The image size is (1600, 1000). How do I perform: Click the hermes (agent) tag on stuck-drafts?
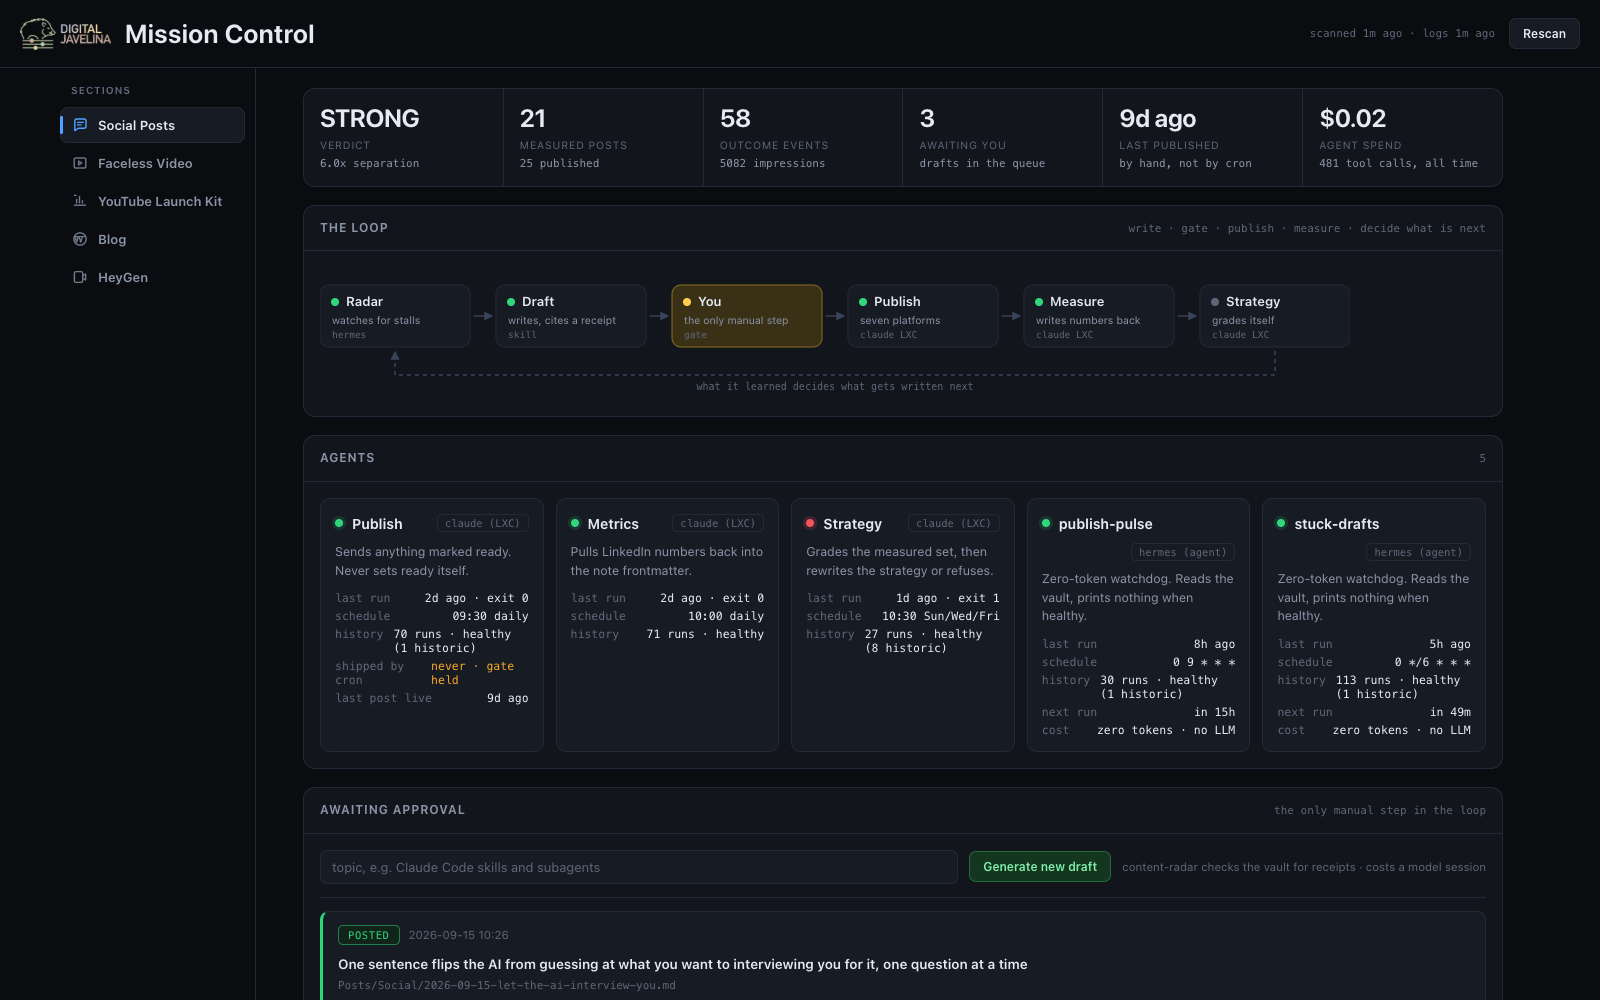pos(1418,552)
